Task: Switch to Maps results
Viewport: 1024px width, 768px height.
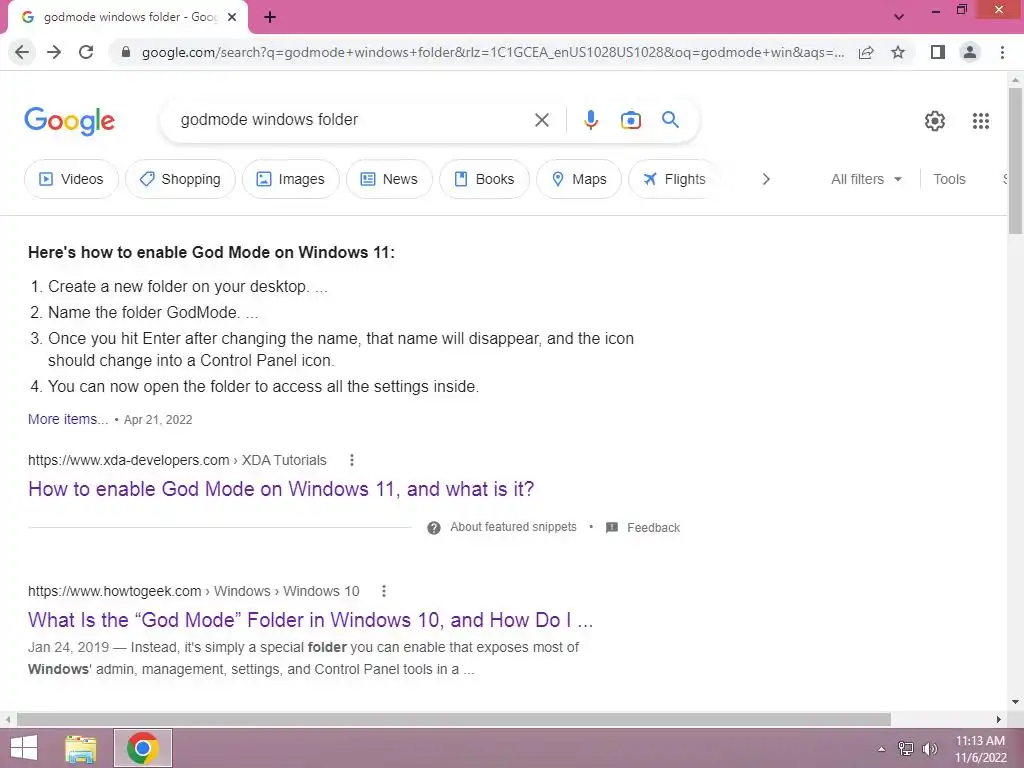Action: (579, 179)
